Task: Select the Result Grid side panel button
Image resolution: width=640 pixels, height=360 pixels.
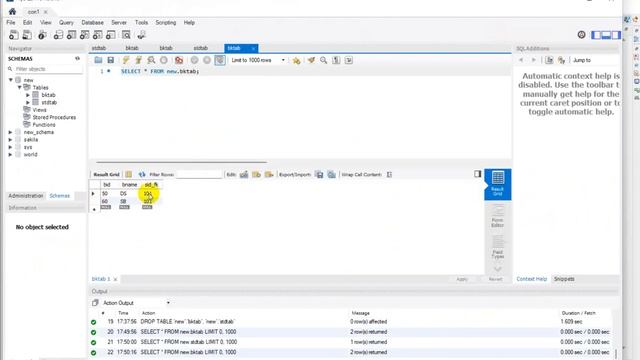Action: 498,184
